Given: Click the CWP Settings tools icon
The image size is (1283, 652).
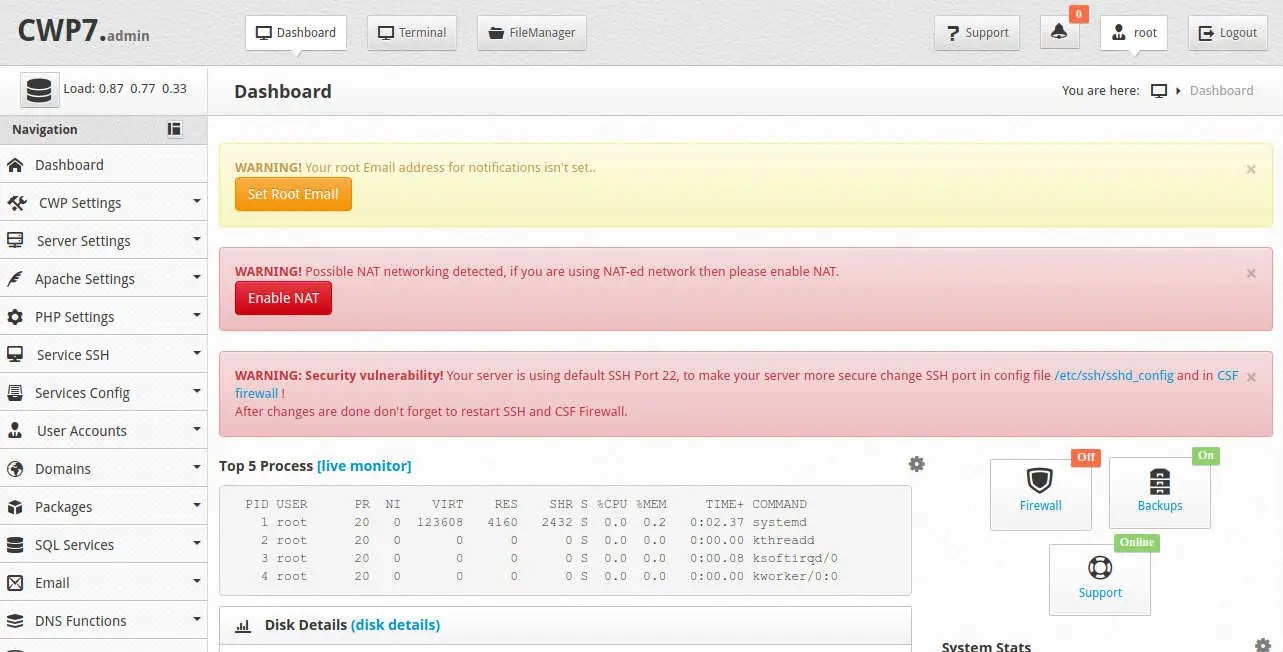Looking at the screenshot, I should [x=17, y=203].
